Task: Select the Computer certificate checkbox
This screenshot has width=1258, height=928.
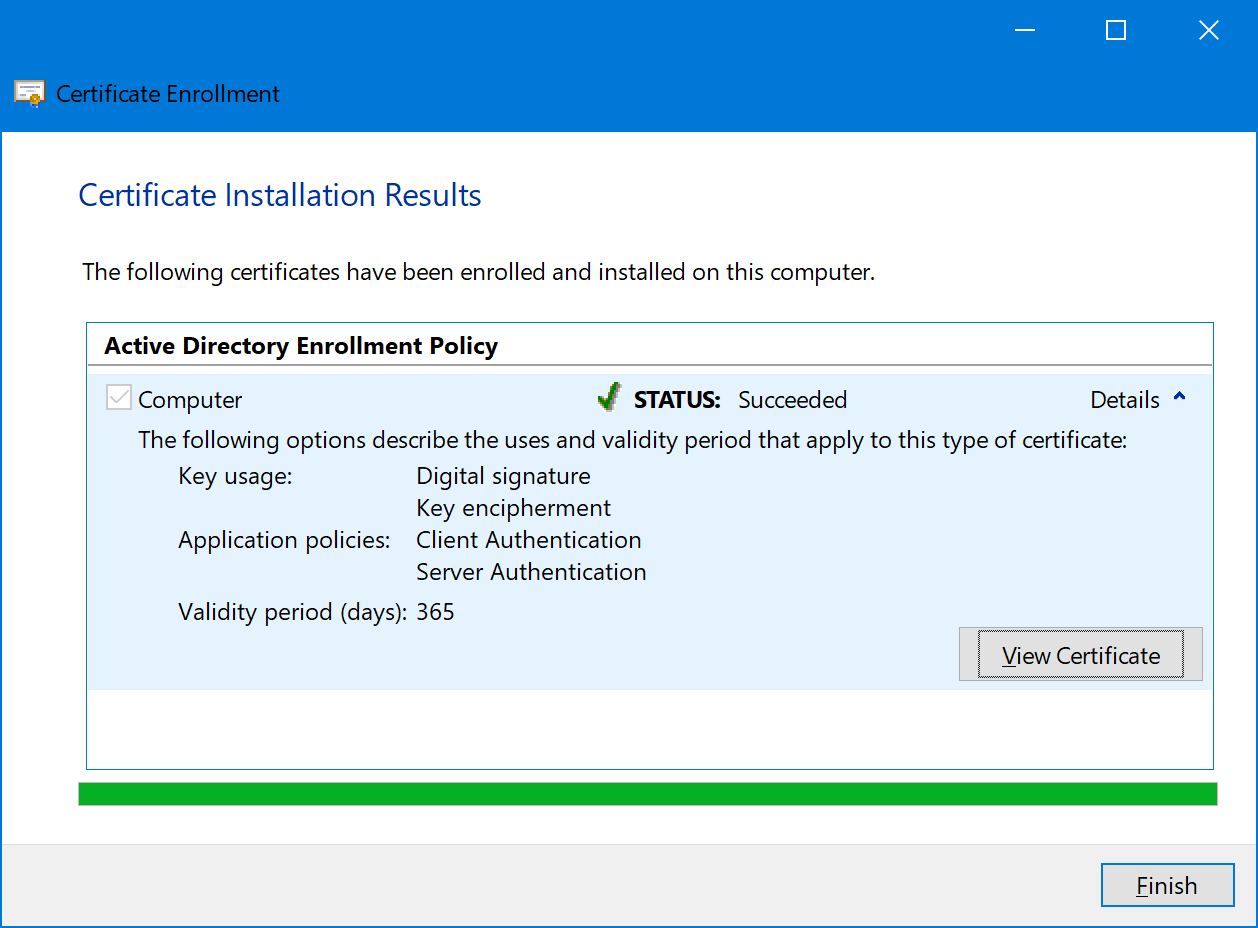Action: coord(118,397)
